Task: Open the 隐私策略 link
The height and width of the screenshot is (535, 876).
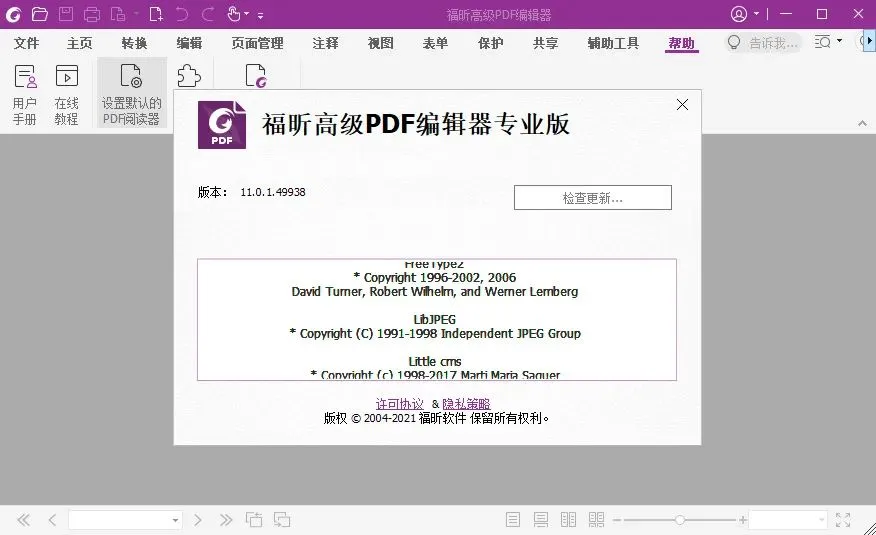Action: pos(466,404)
